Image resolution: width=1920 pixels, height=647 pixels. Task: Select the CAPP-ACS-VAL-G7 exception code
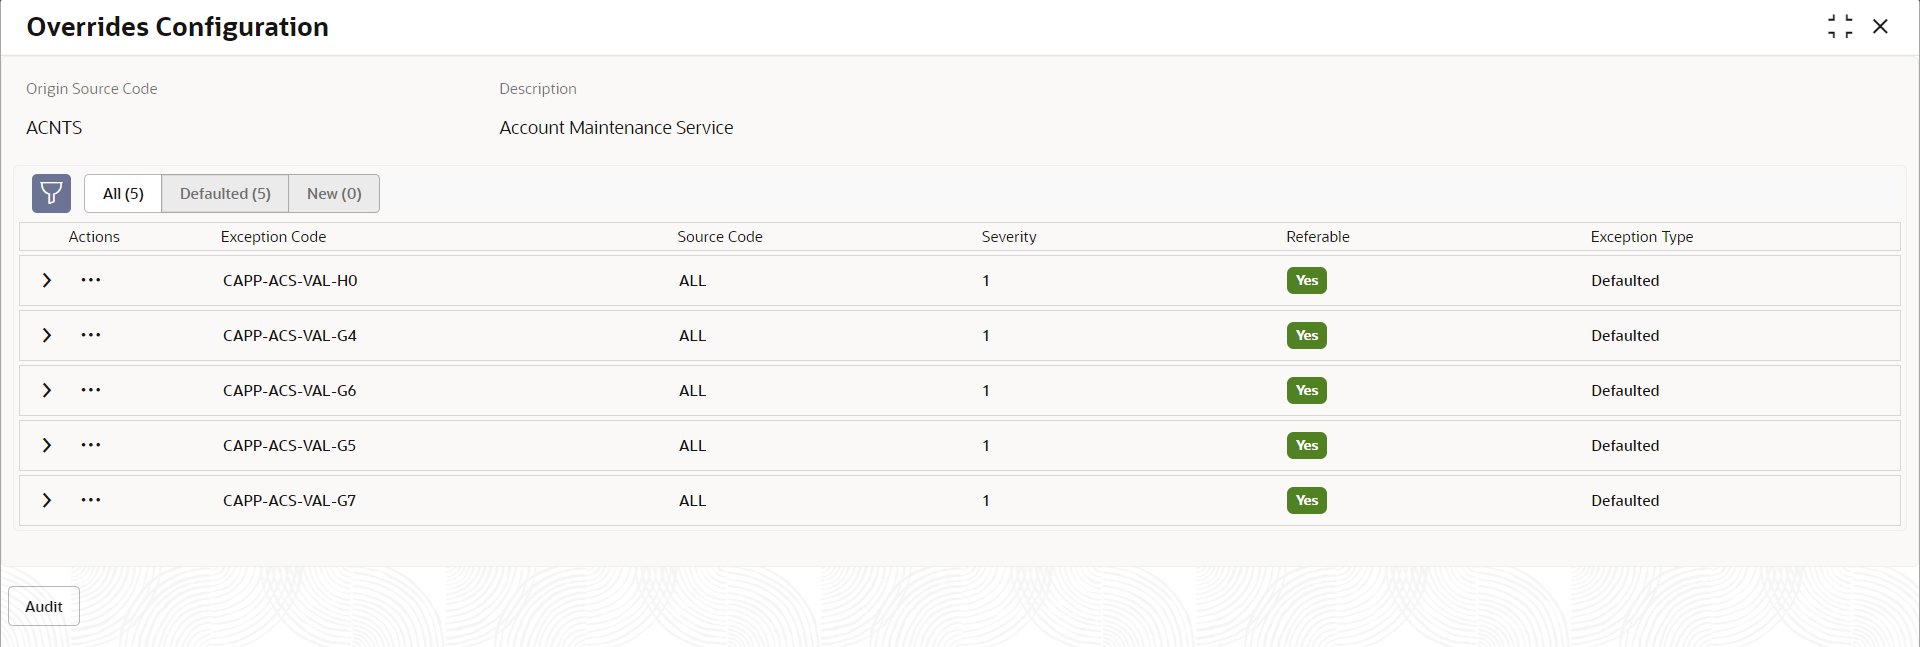point(290,501)
